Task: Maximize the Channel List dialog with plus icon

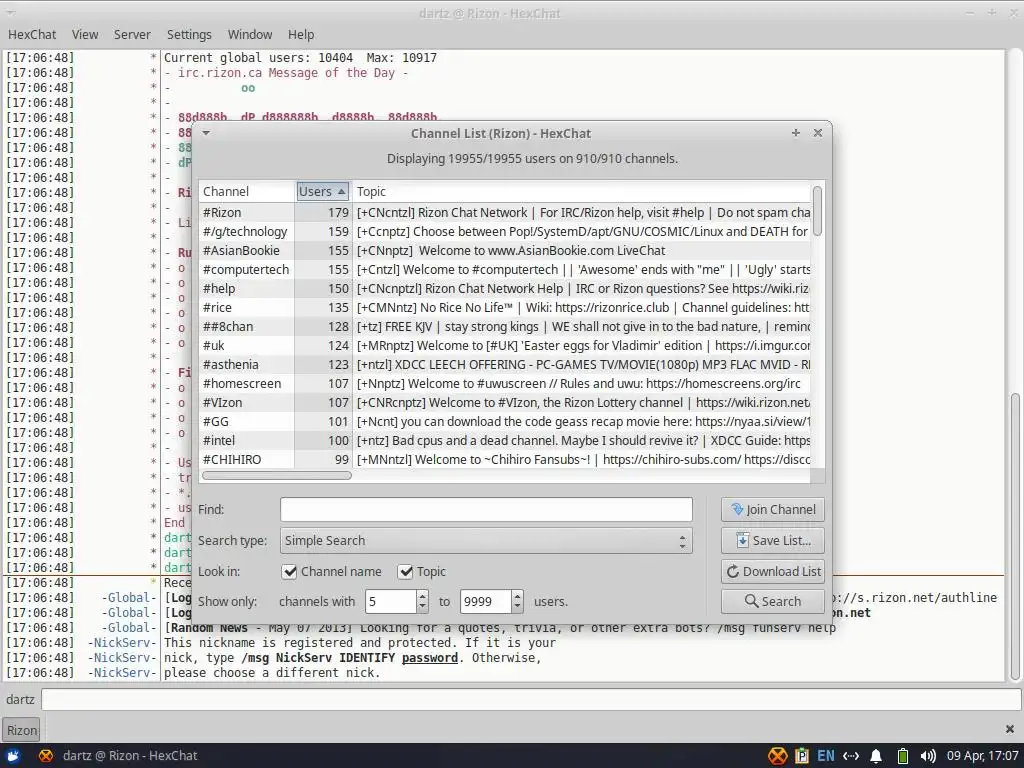Action: tap(795, 133)
